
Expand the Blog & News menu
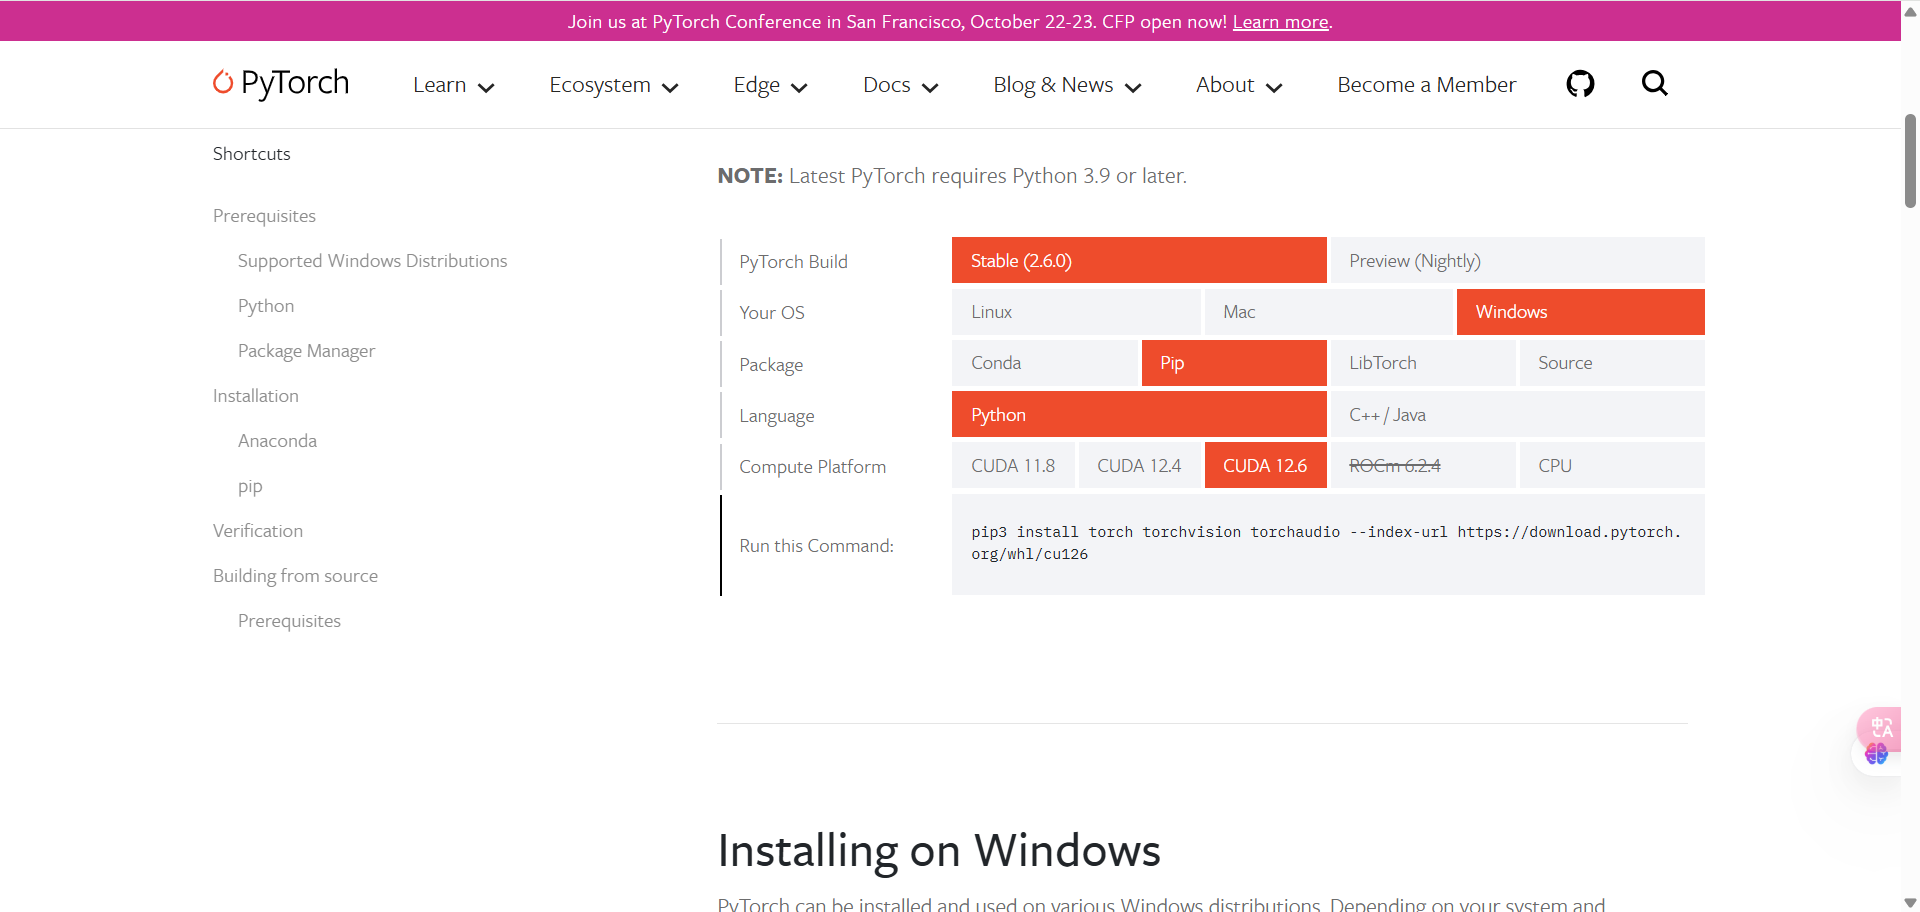tap(1067, 85)
